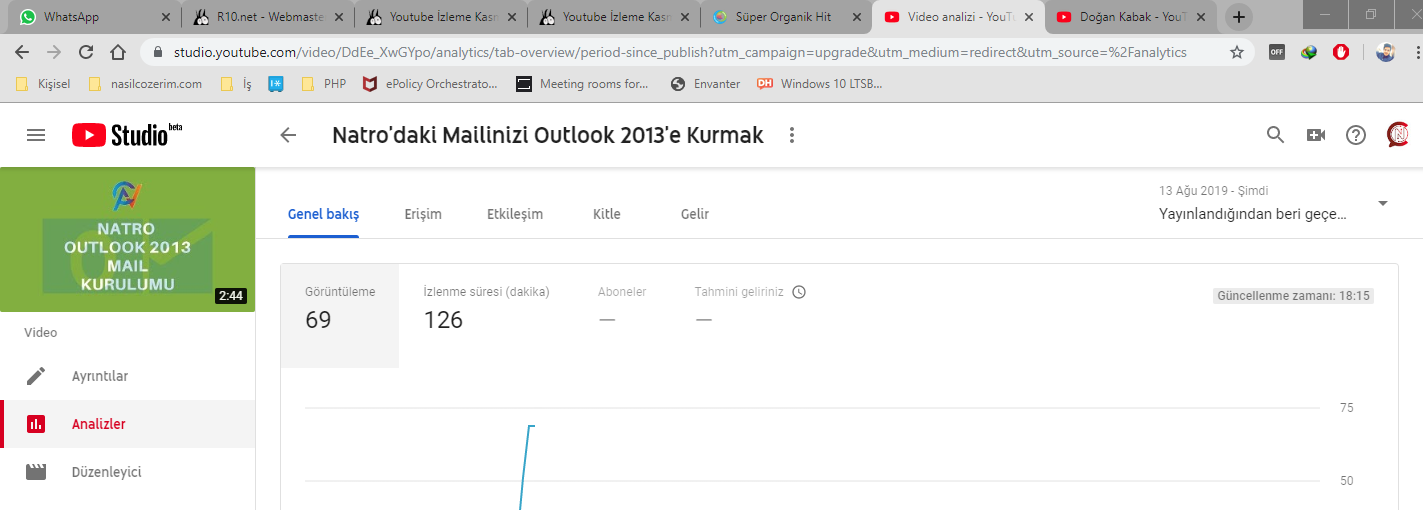Image resolution: width=1423 pixels, height=510 pixels.
Task: Switch to the Gelir tab
Action: tap(695, 214)
